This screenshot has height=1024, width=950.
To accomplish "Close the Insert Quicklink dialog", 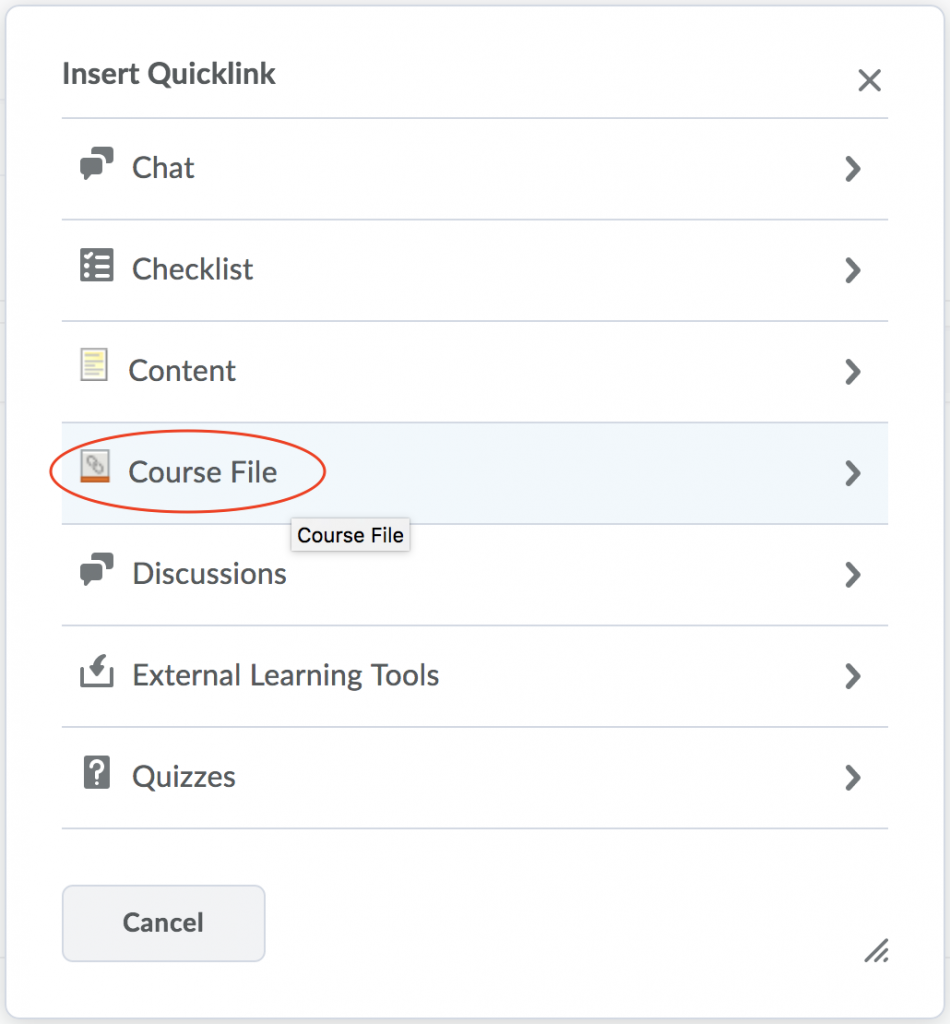I will coord(869,80).
